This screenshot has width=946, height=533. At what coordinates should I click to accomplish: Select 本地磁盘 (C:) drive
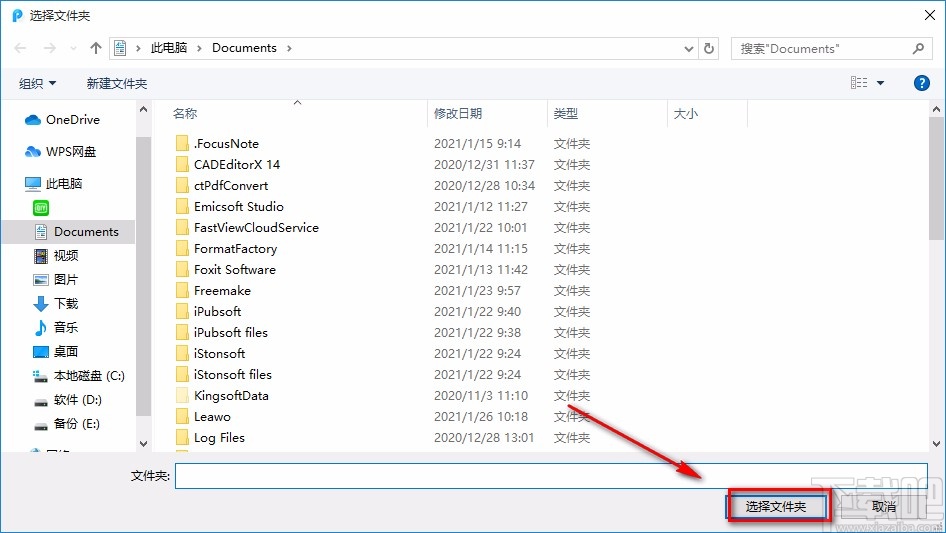pos(78,375)
